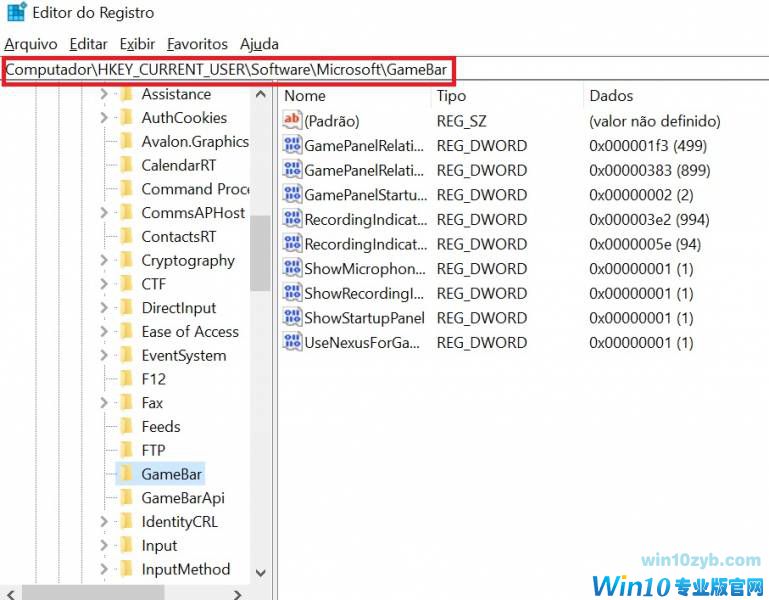769x600 pixels.
Task: Click the Registry Editor app icon in title bar
Action: coord(17,13)
